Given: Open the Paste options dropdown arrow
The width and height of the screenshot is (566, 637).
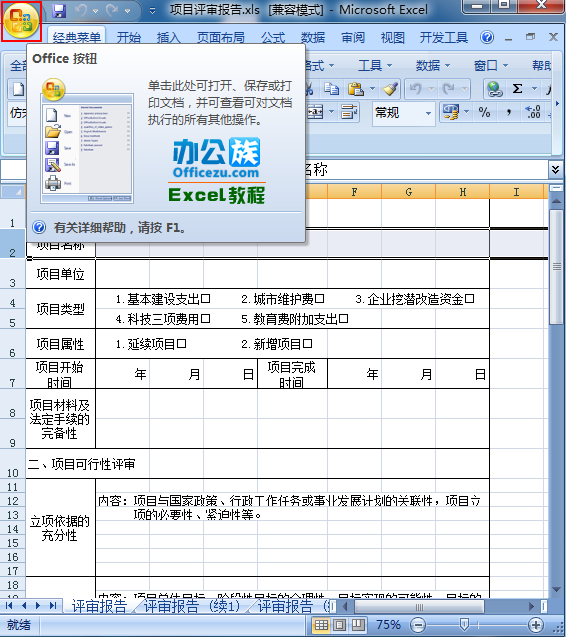Looking at the screenshot, I should point(372,89).
